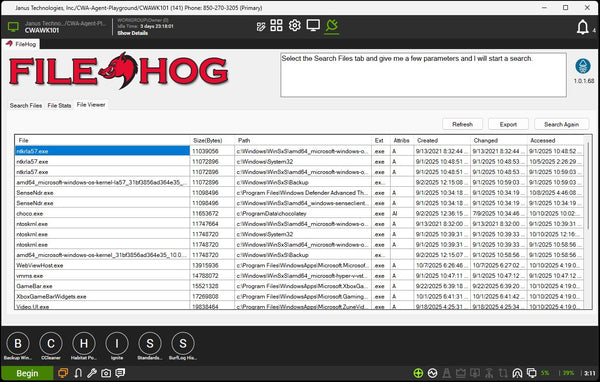Sort by the Path column header
Viewport: 600px width, 382px height.
(x=303, y=140)
